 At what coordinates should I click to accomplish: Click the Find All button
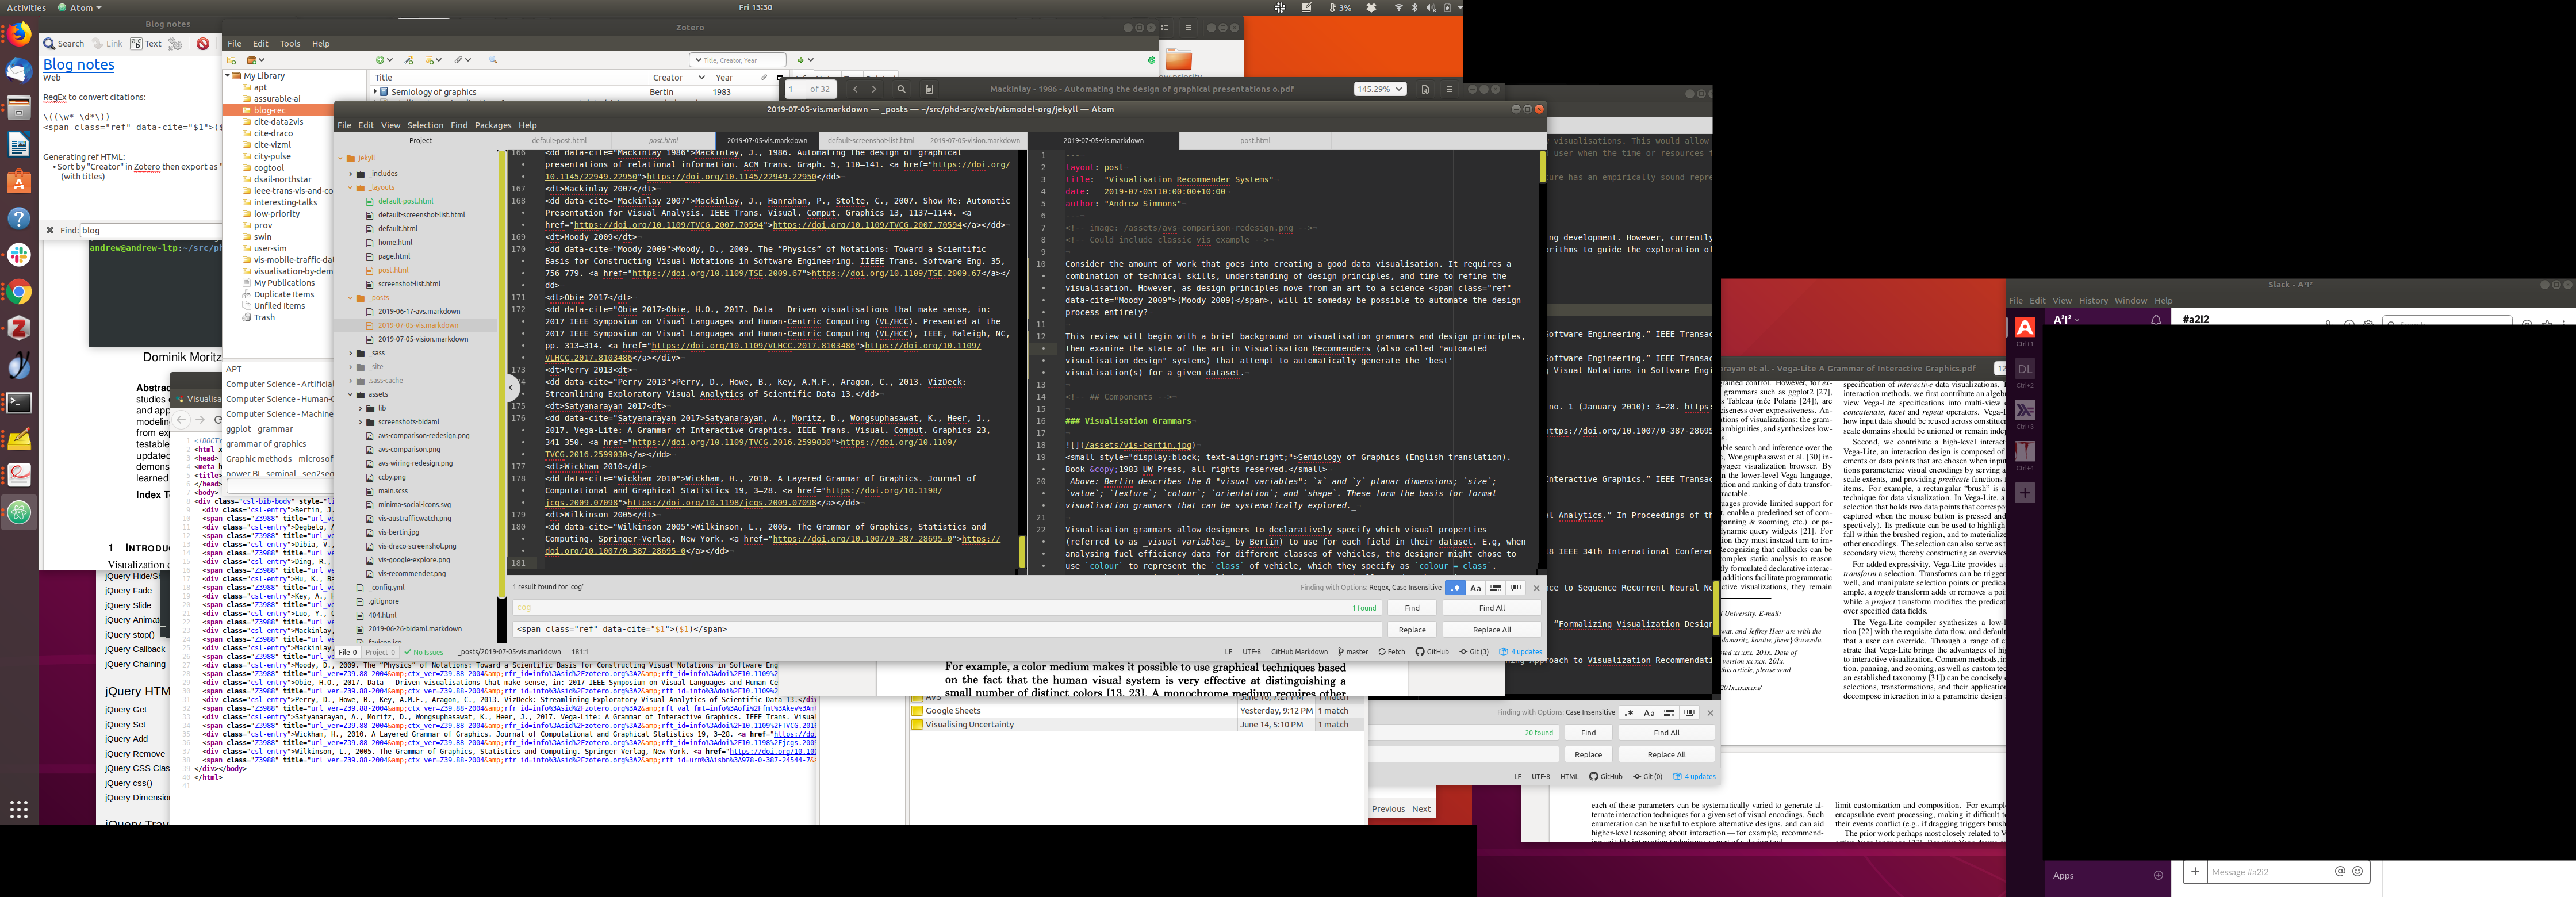(1491, 608)
